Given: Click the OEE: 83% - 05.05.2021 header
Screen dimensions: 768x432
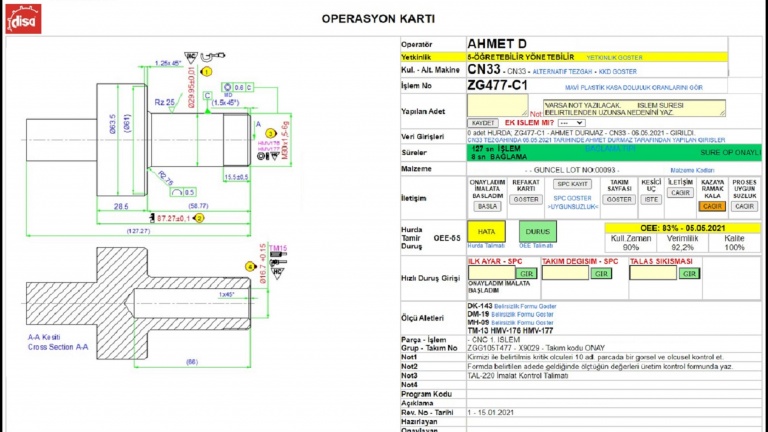Looking at the screenshot, I should click(683, 228).
